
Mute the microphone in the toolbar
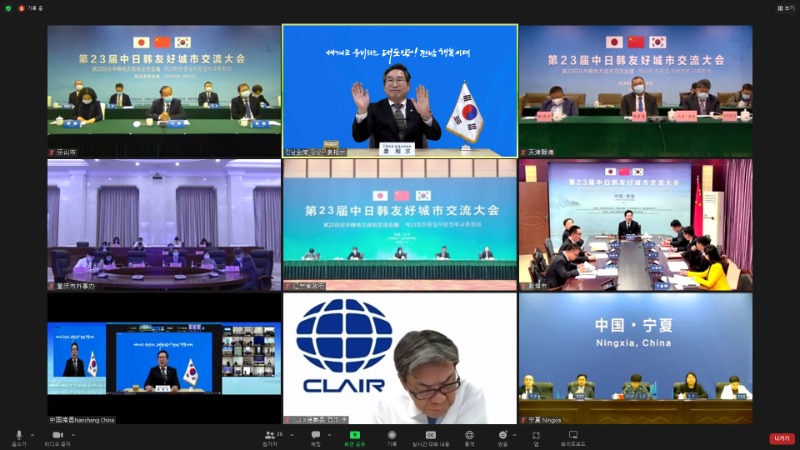pos(19,435)
